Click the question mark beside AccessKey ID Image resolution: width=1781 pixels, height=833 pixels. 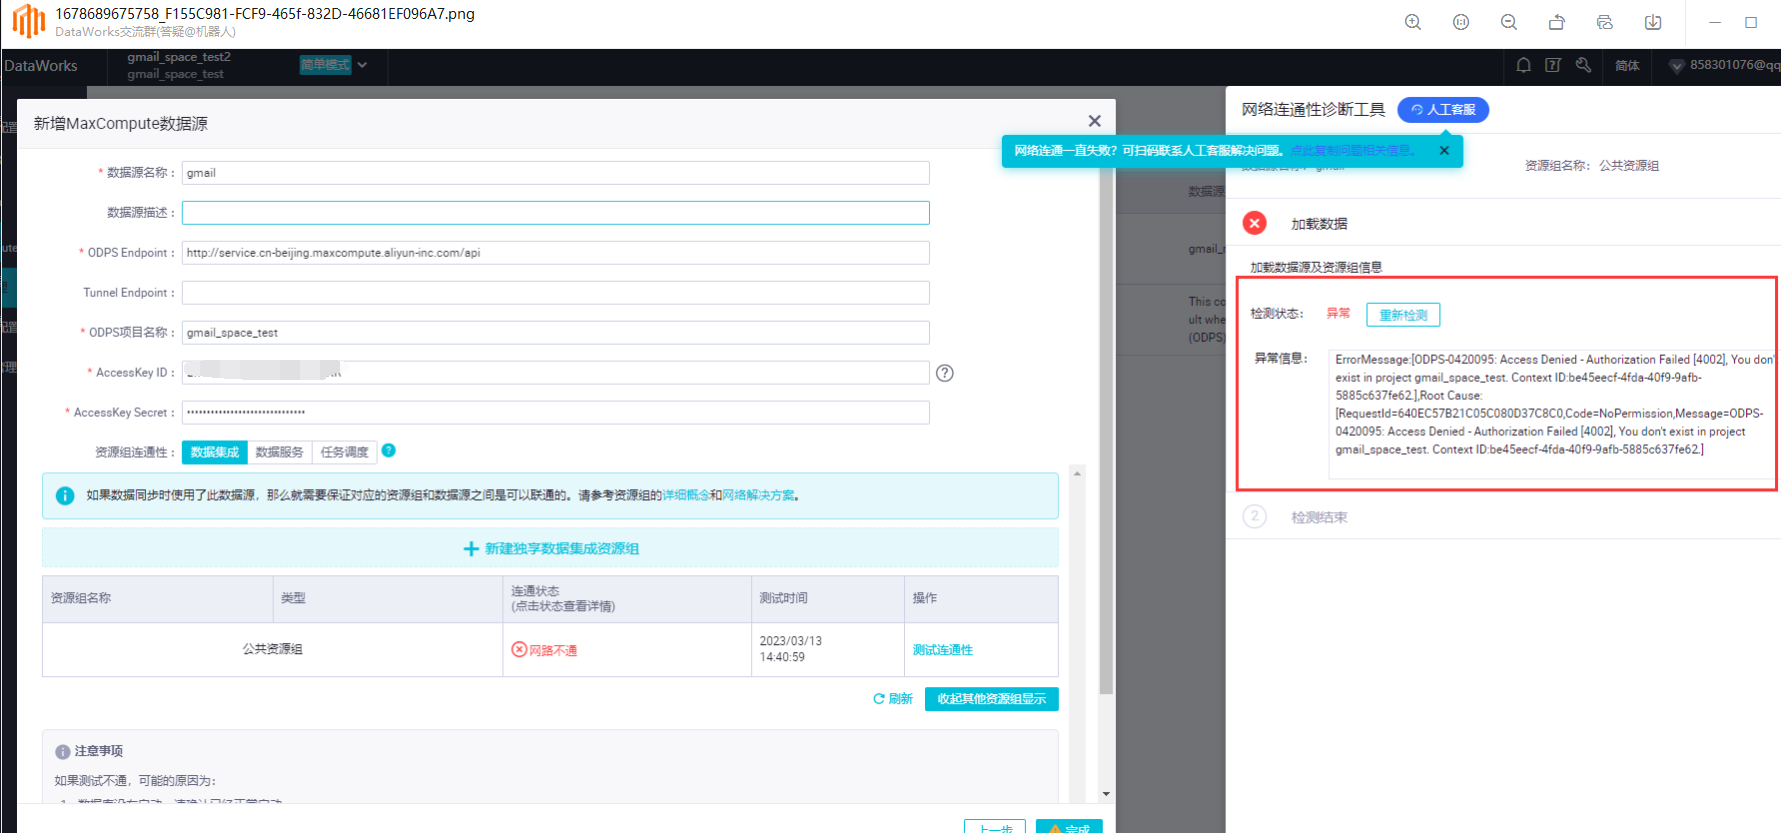tap(945, 373)
